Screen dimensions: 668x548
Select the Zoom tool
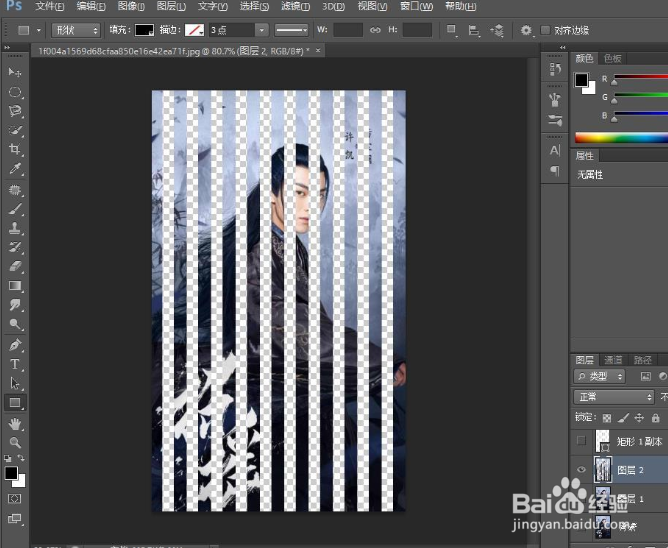14,443
